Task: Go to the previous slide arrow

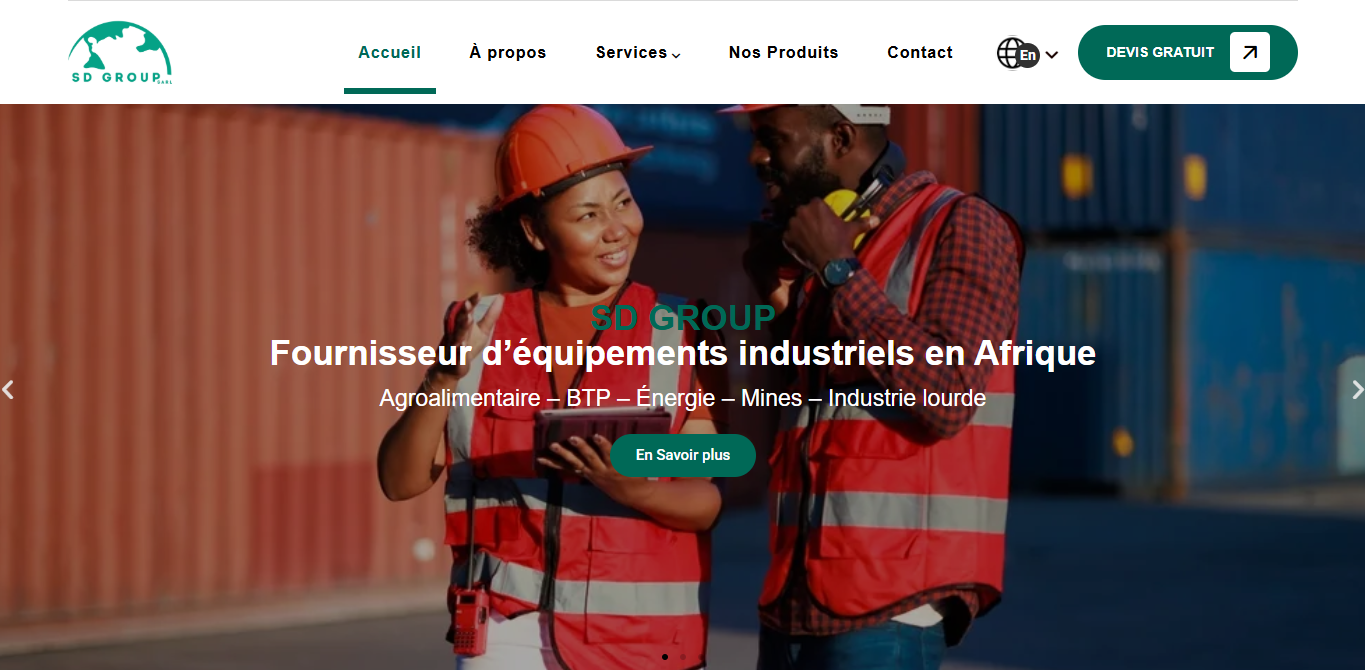Action: pos(8,389)
